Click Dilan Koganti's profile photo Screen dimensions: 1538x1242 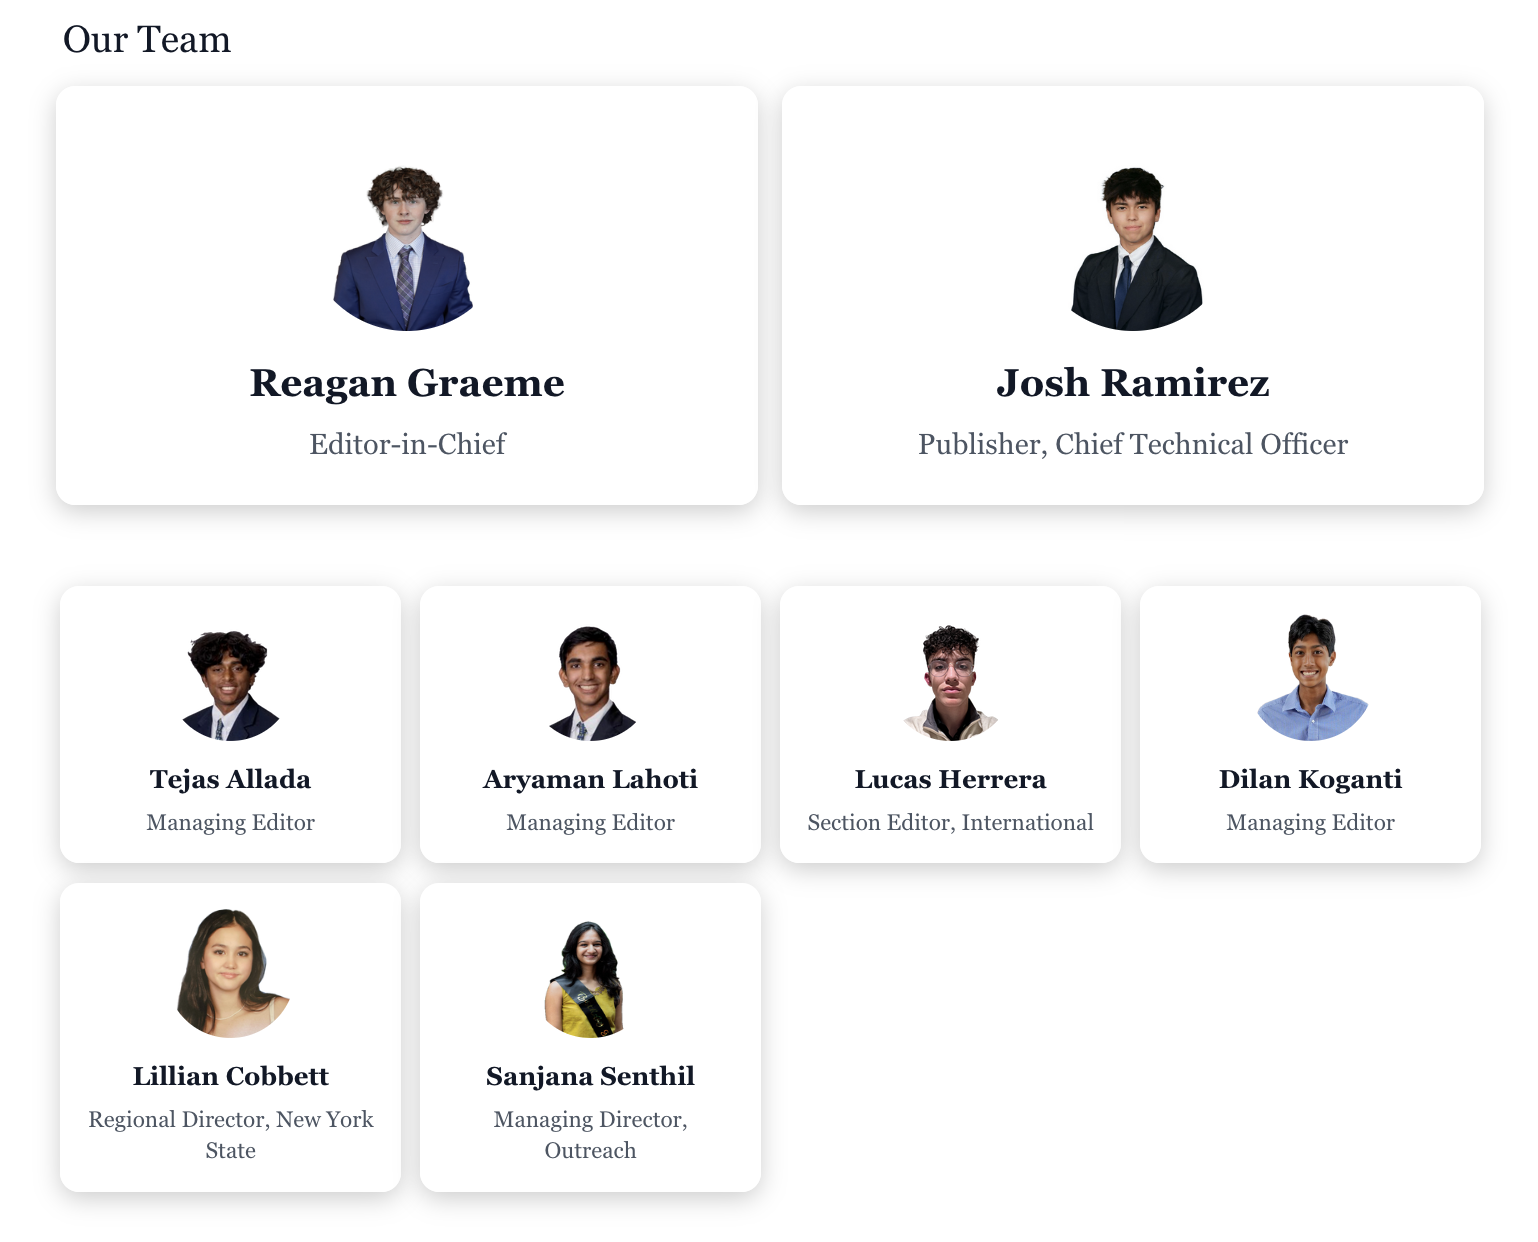(1311, 678)
